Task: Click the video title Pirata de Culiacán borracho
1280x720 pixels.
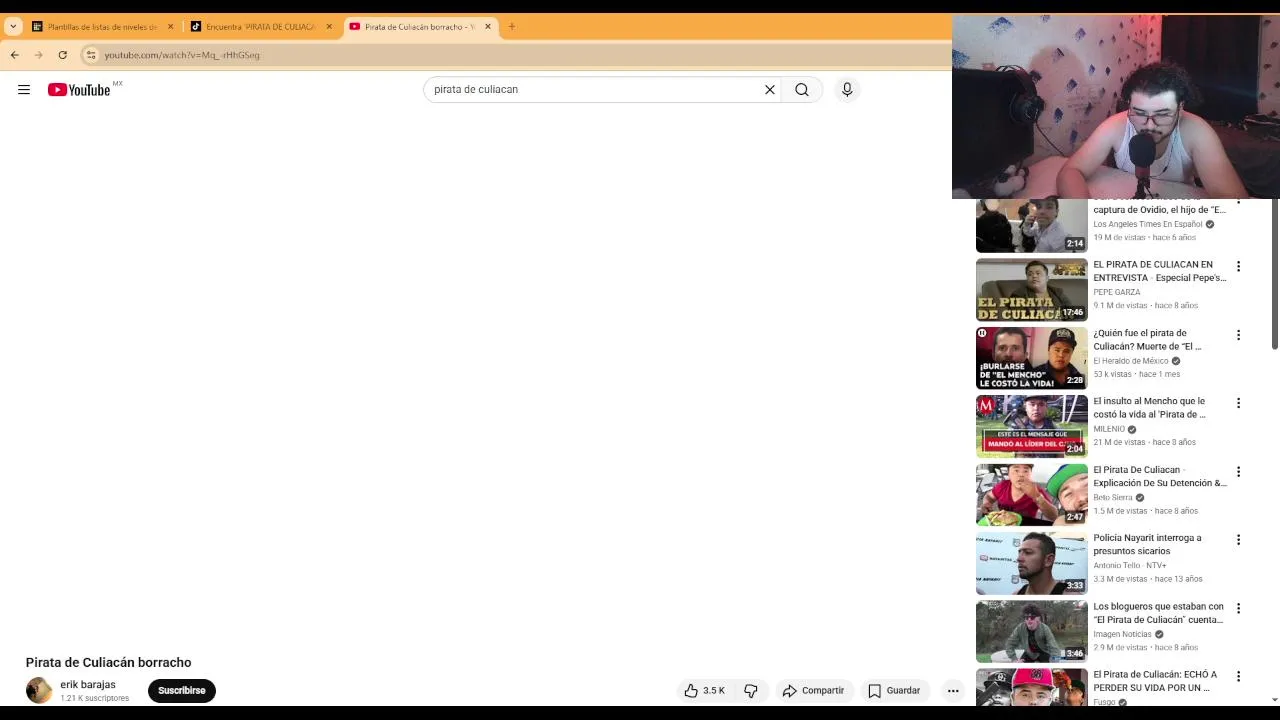Action: [108, 663]
